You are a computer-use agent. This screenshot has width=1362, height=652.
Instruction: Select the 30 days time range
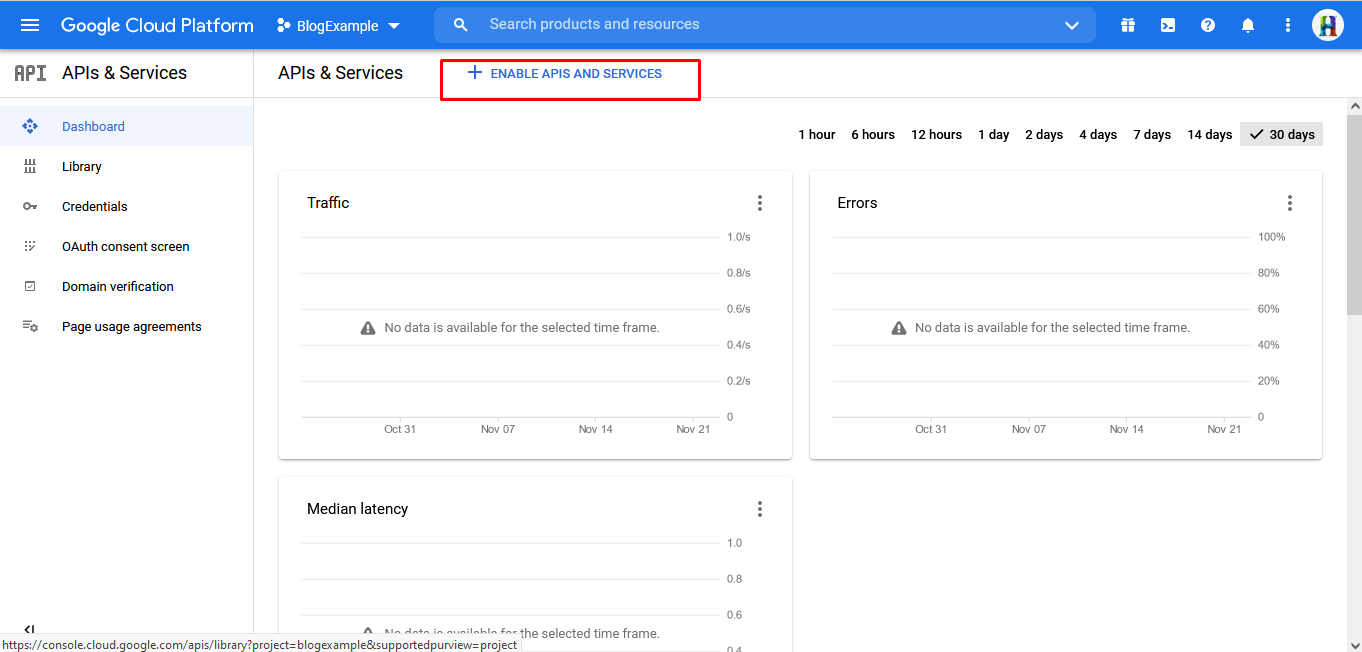coord(1282,134)
